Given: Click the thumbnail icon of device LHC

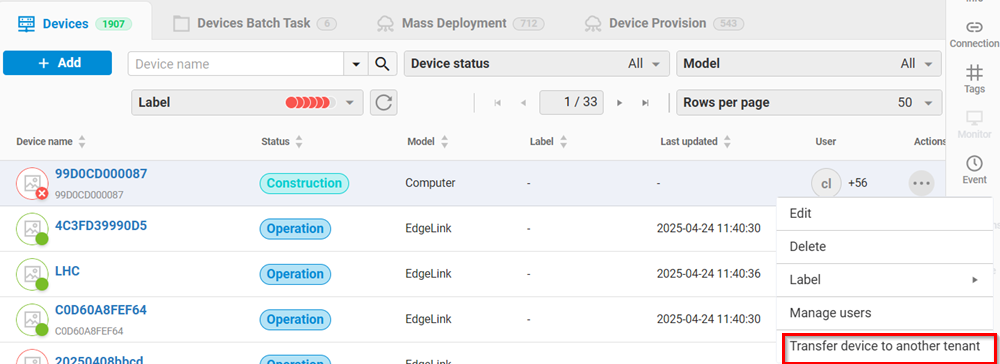Looking at the screenshot, I should click(x=33, y=274).
